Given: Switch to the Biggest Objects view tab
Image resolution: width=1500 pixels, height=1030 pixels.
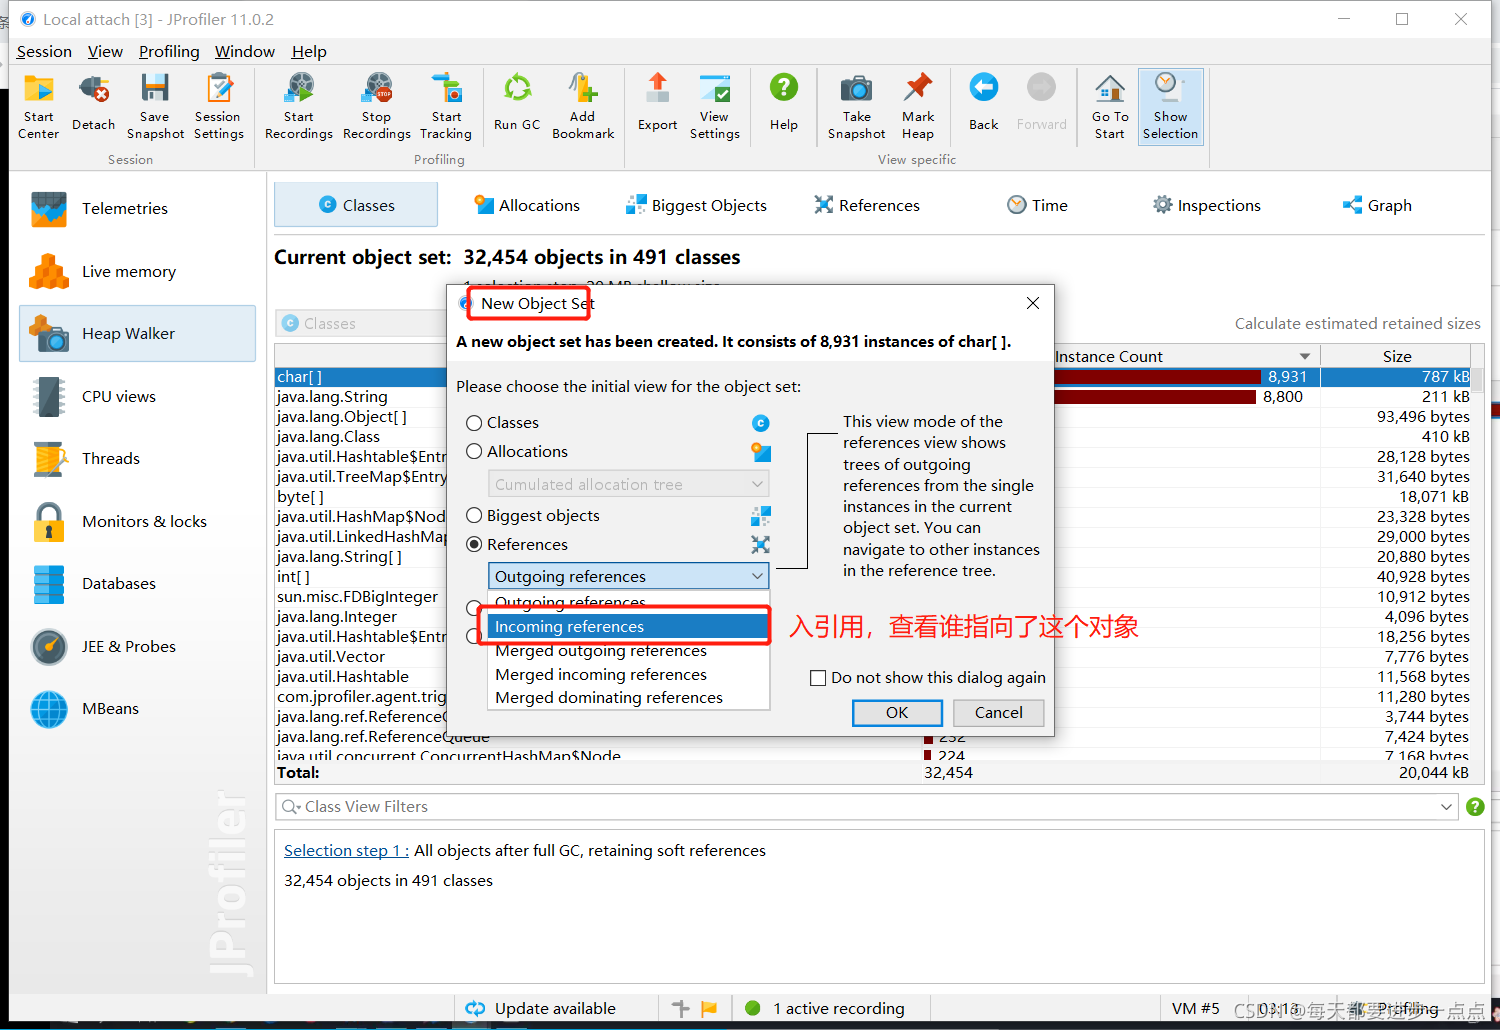Looking at the screenshot, I should coord(697,205).
